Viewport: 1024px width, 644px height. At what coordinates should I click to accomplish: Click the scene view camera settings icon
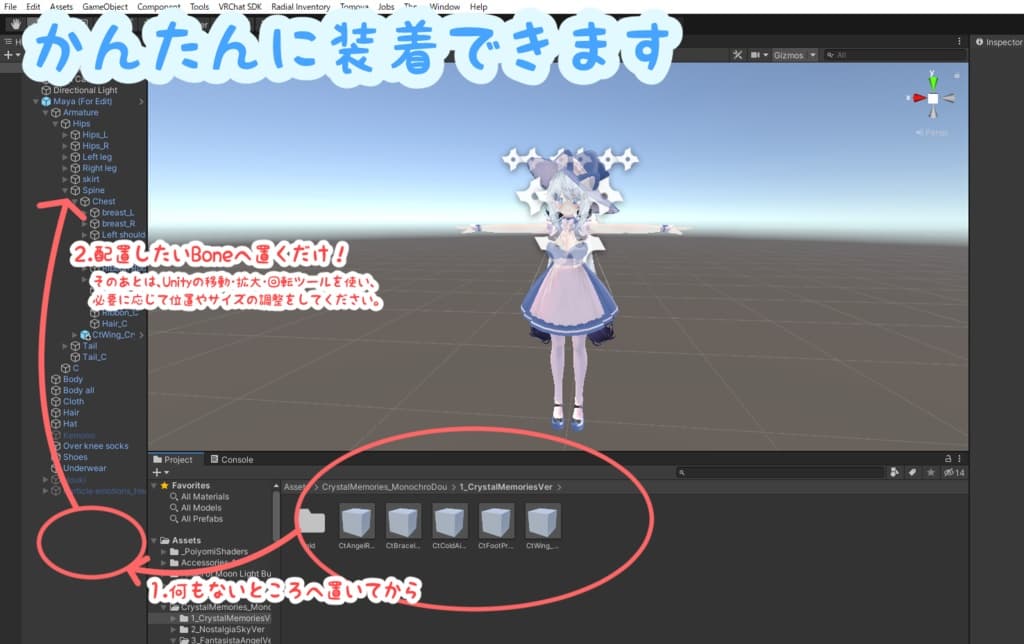(x=756, y=54)
